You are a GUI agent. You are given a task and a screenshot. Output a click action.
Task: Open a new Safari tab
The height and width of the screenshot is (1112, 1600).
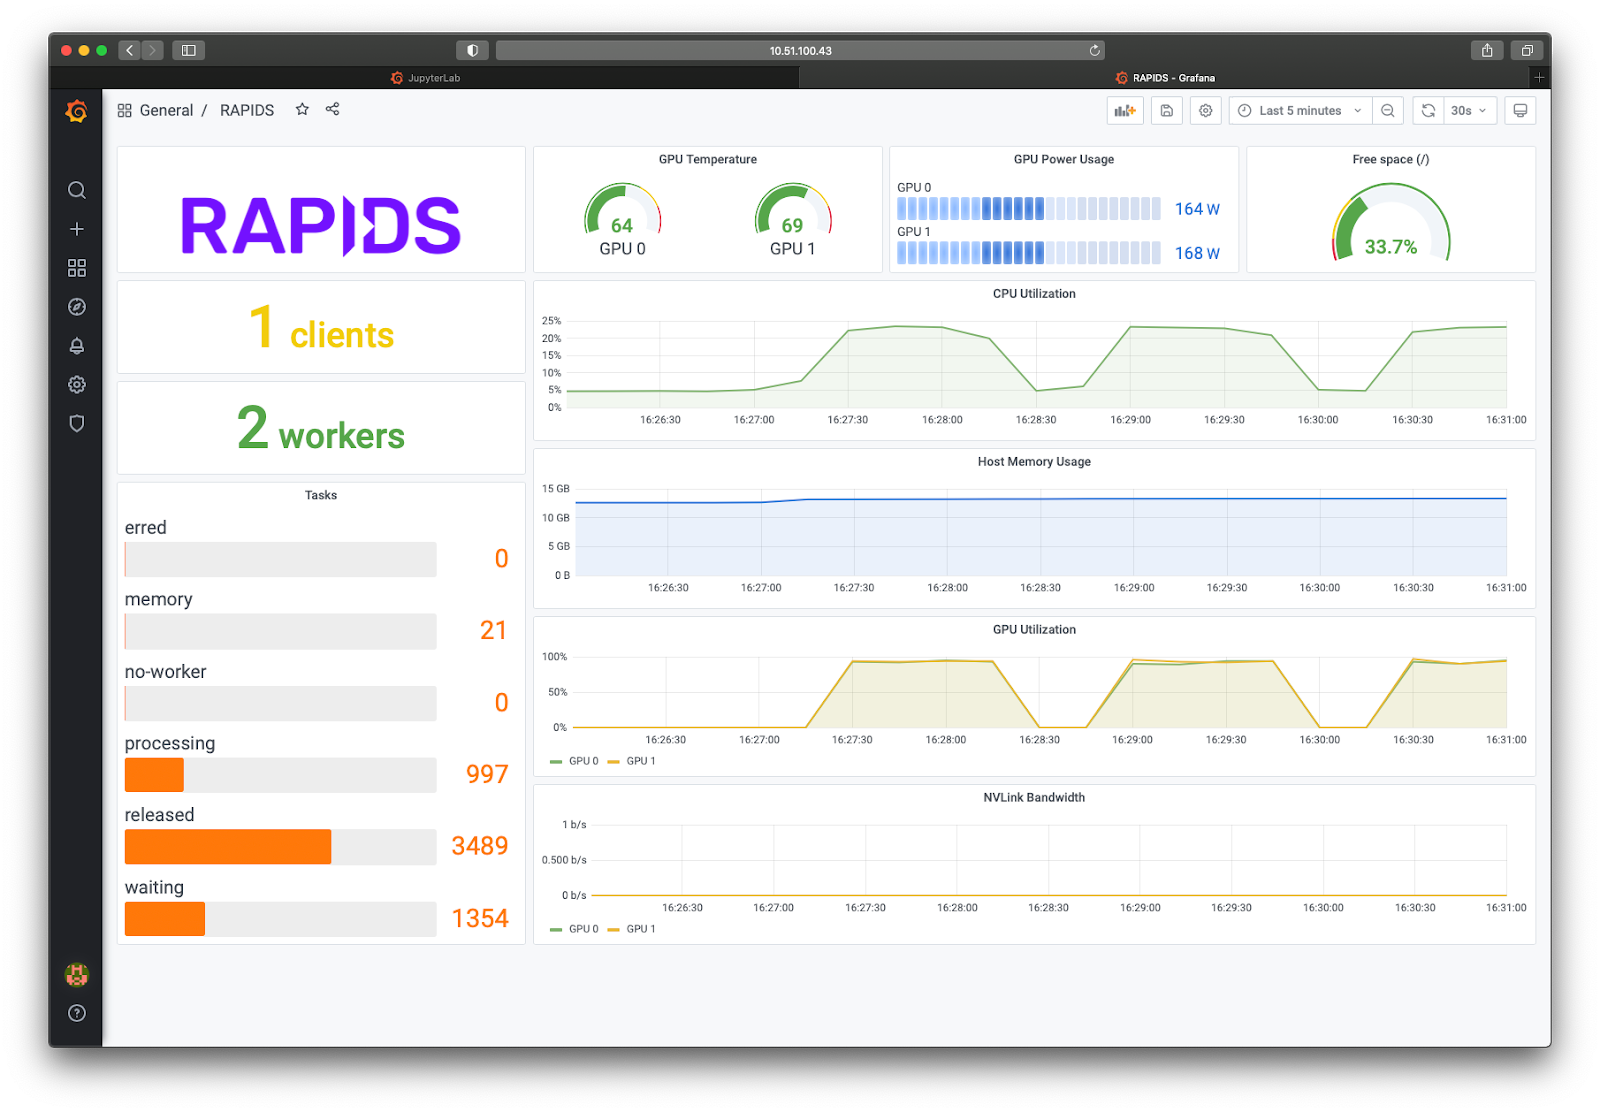click(x=1539, y=77)
